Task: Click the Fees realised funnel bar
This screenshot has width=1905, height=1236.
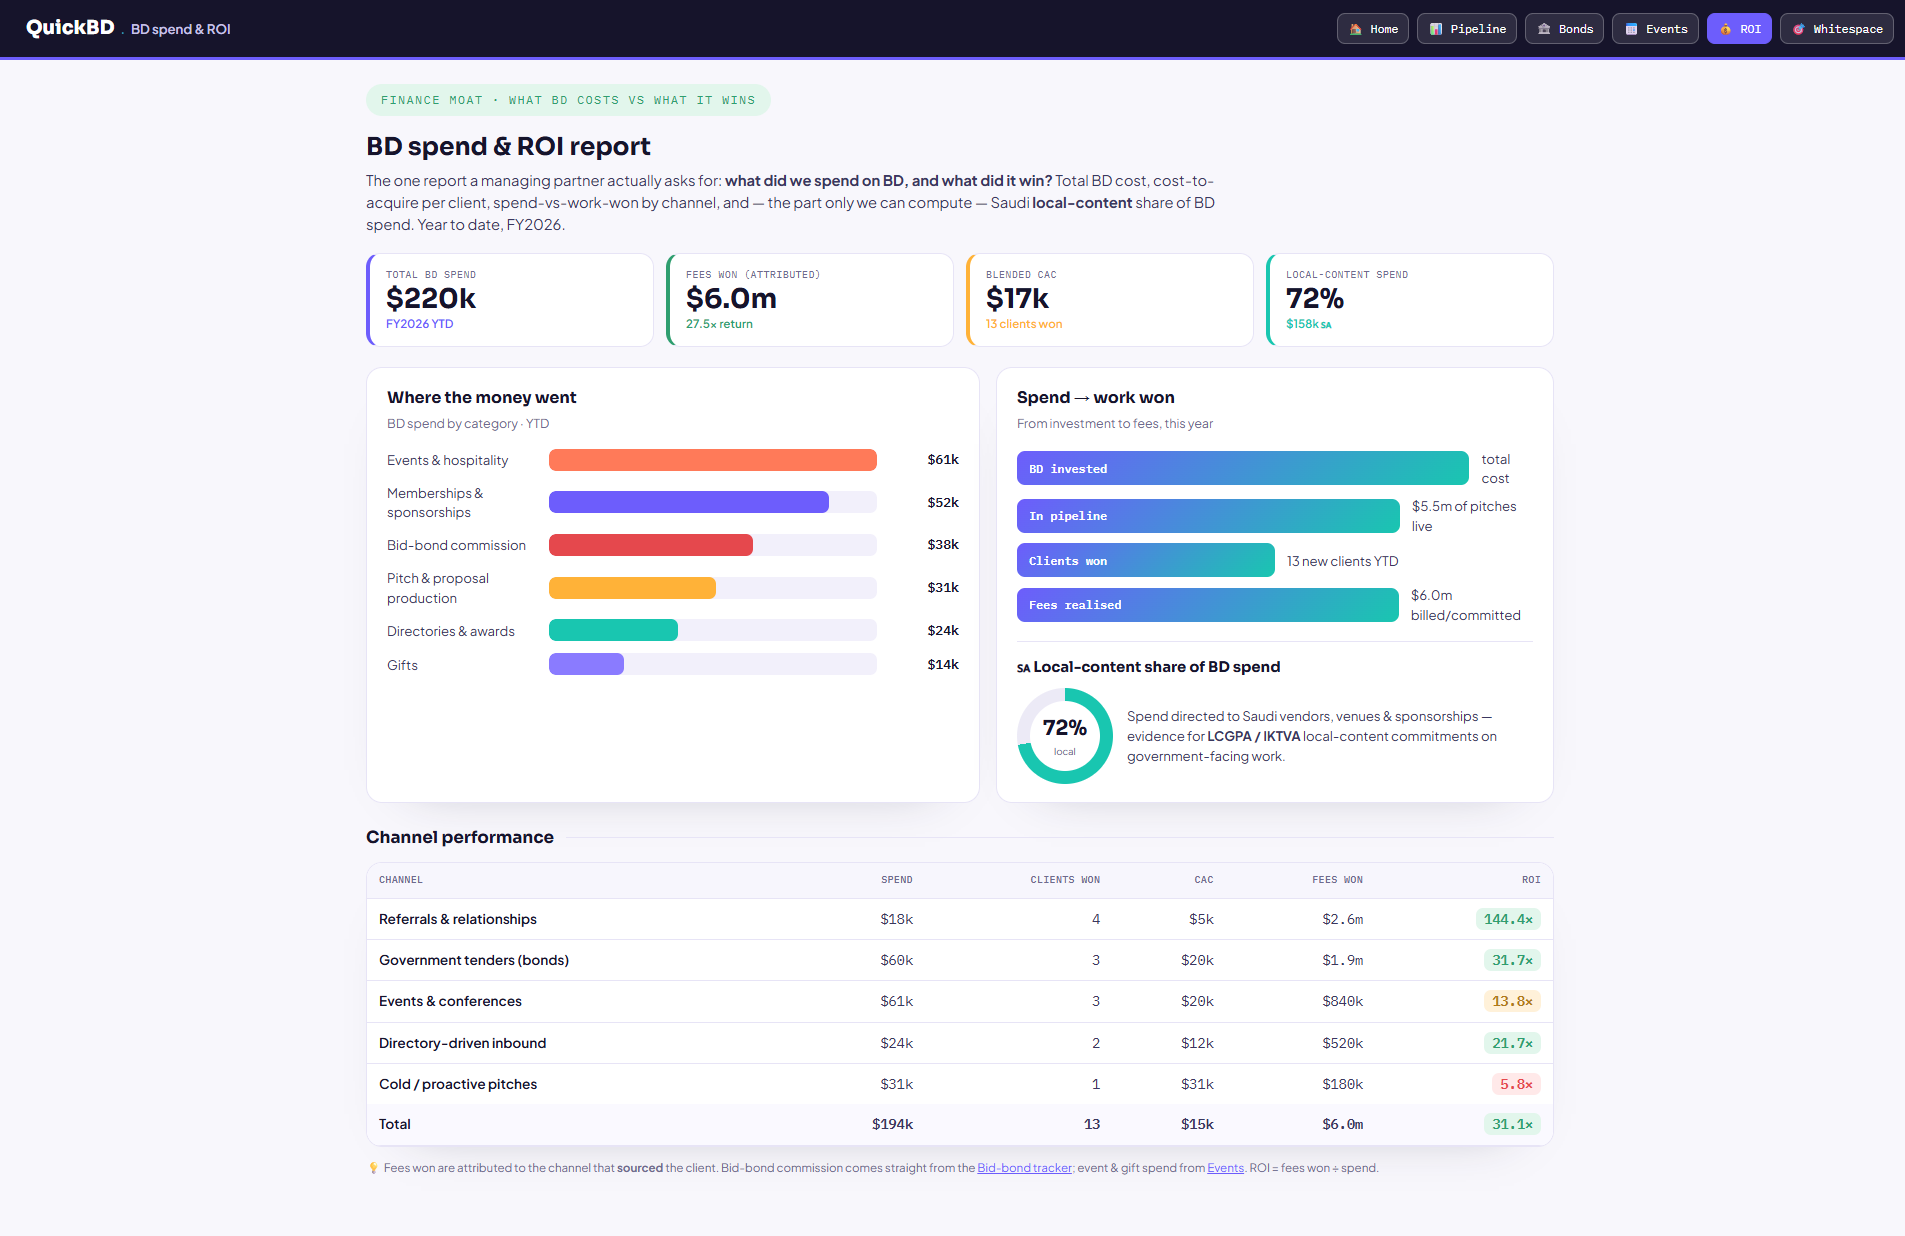Action: (x=1208, y=605)
